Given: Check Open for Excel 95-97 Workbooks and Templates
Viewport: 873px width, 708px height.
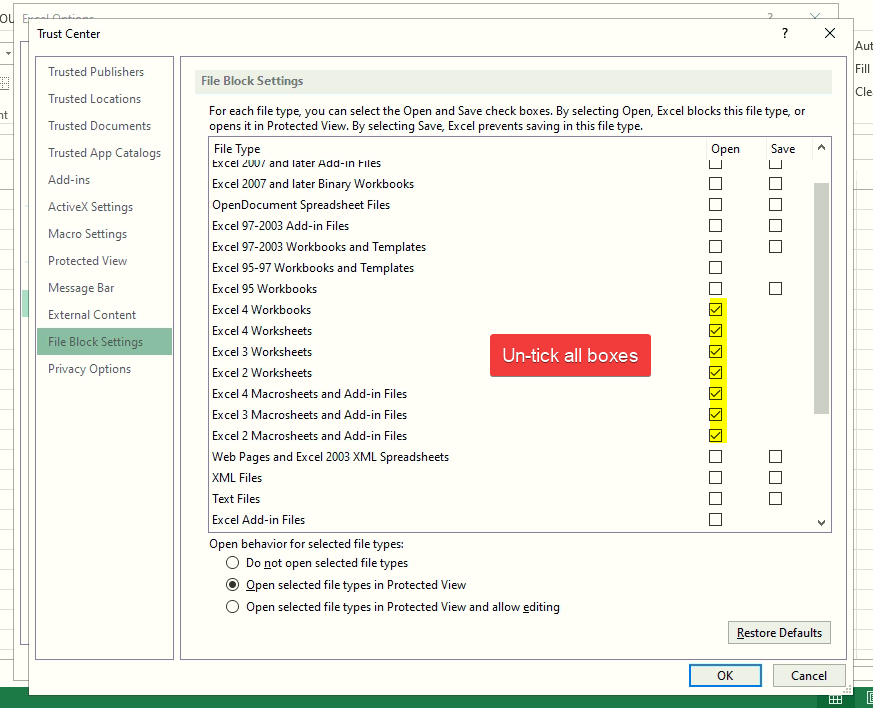Looking at the screenshot, I should 715,268.
